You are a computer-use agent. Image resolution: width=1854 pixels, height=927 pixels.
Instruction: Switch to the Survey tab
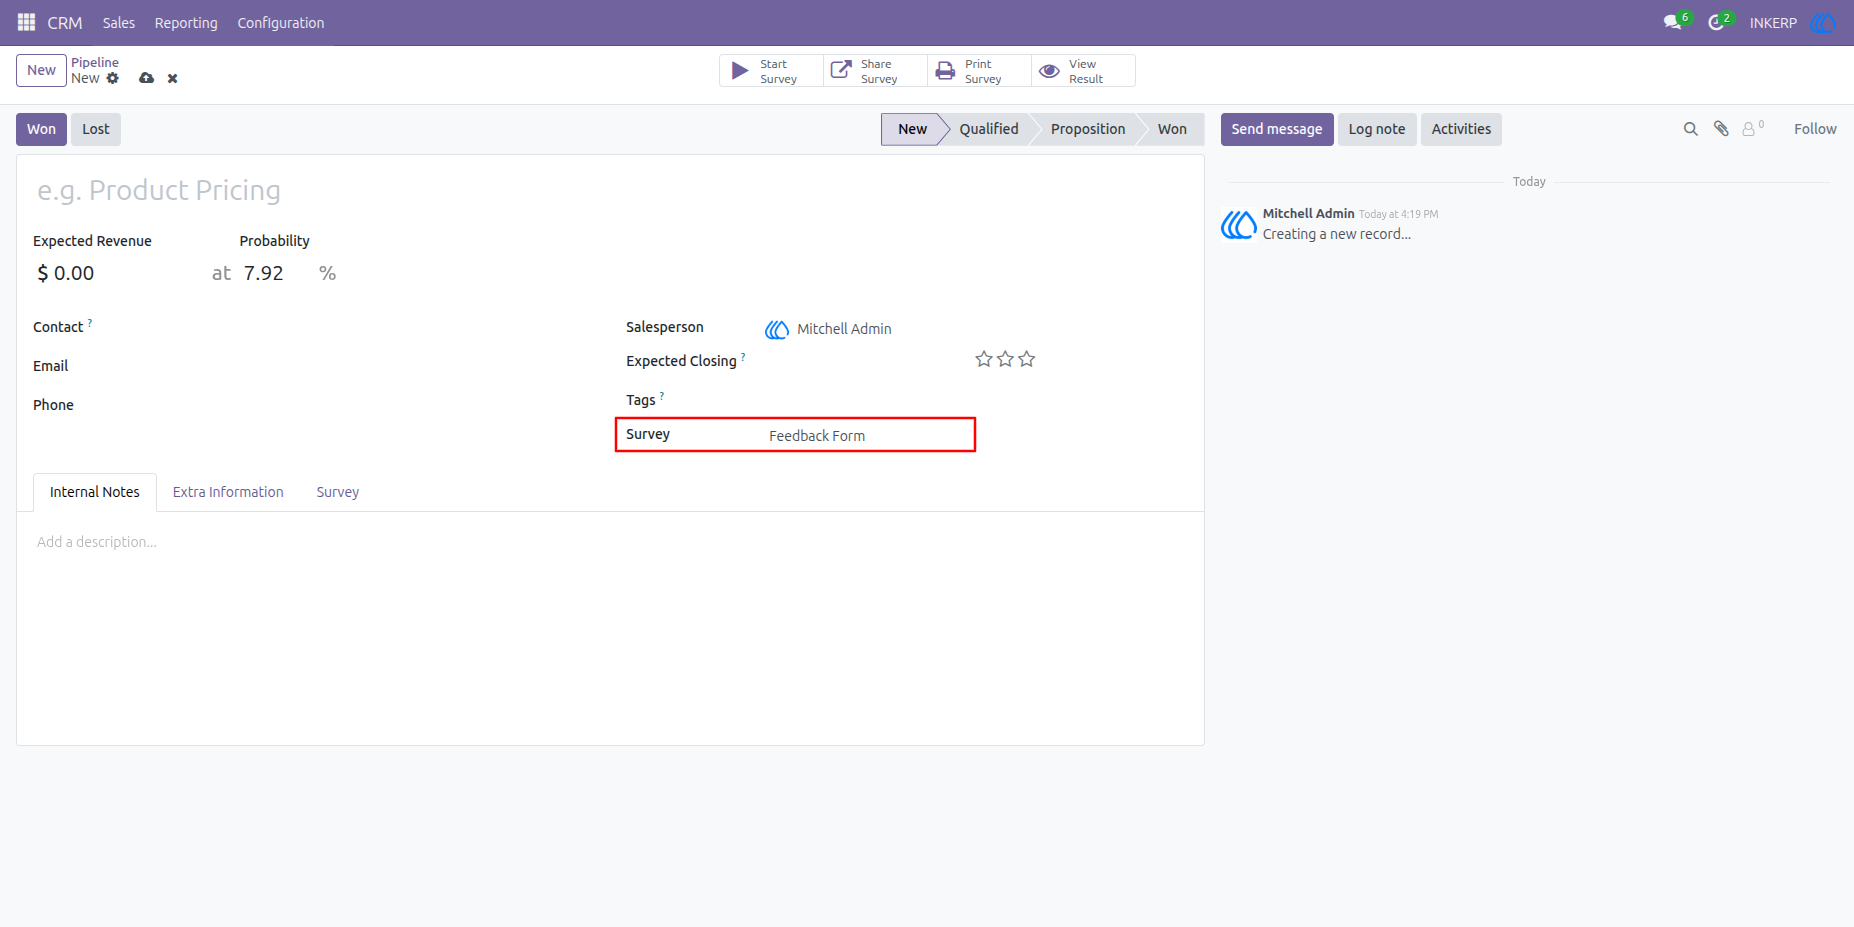[x=338, y=492]
